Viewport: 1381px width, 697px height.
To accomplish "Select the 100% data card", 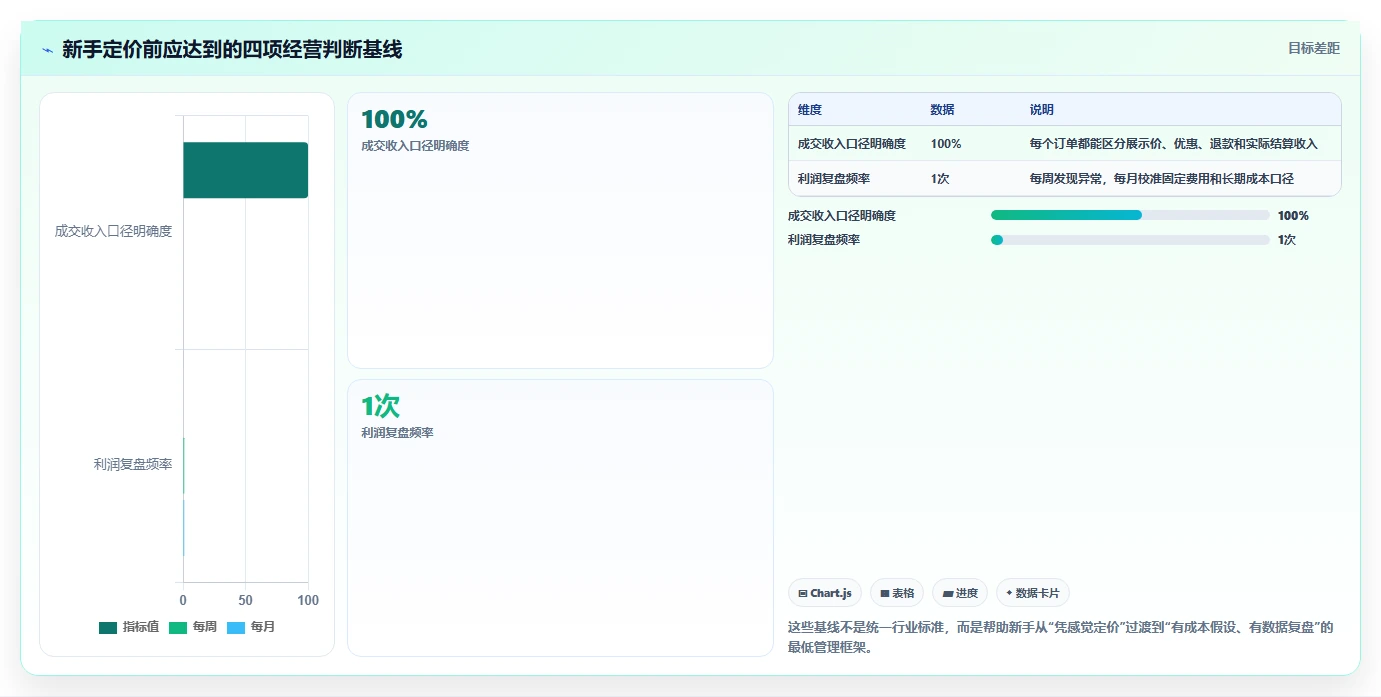I will click(x=560, y=231).
